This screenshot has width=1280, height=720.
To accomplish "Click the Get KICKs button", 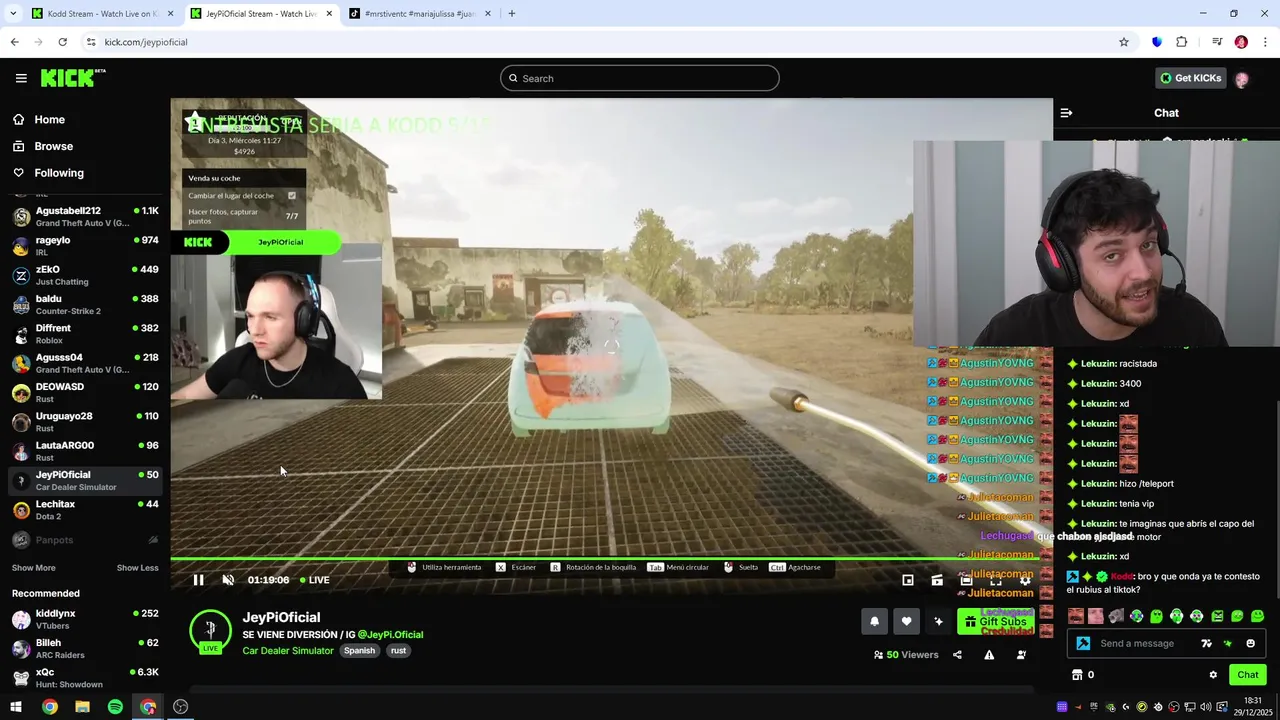I will [x=1190, y=78].
